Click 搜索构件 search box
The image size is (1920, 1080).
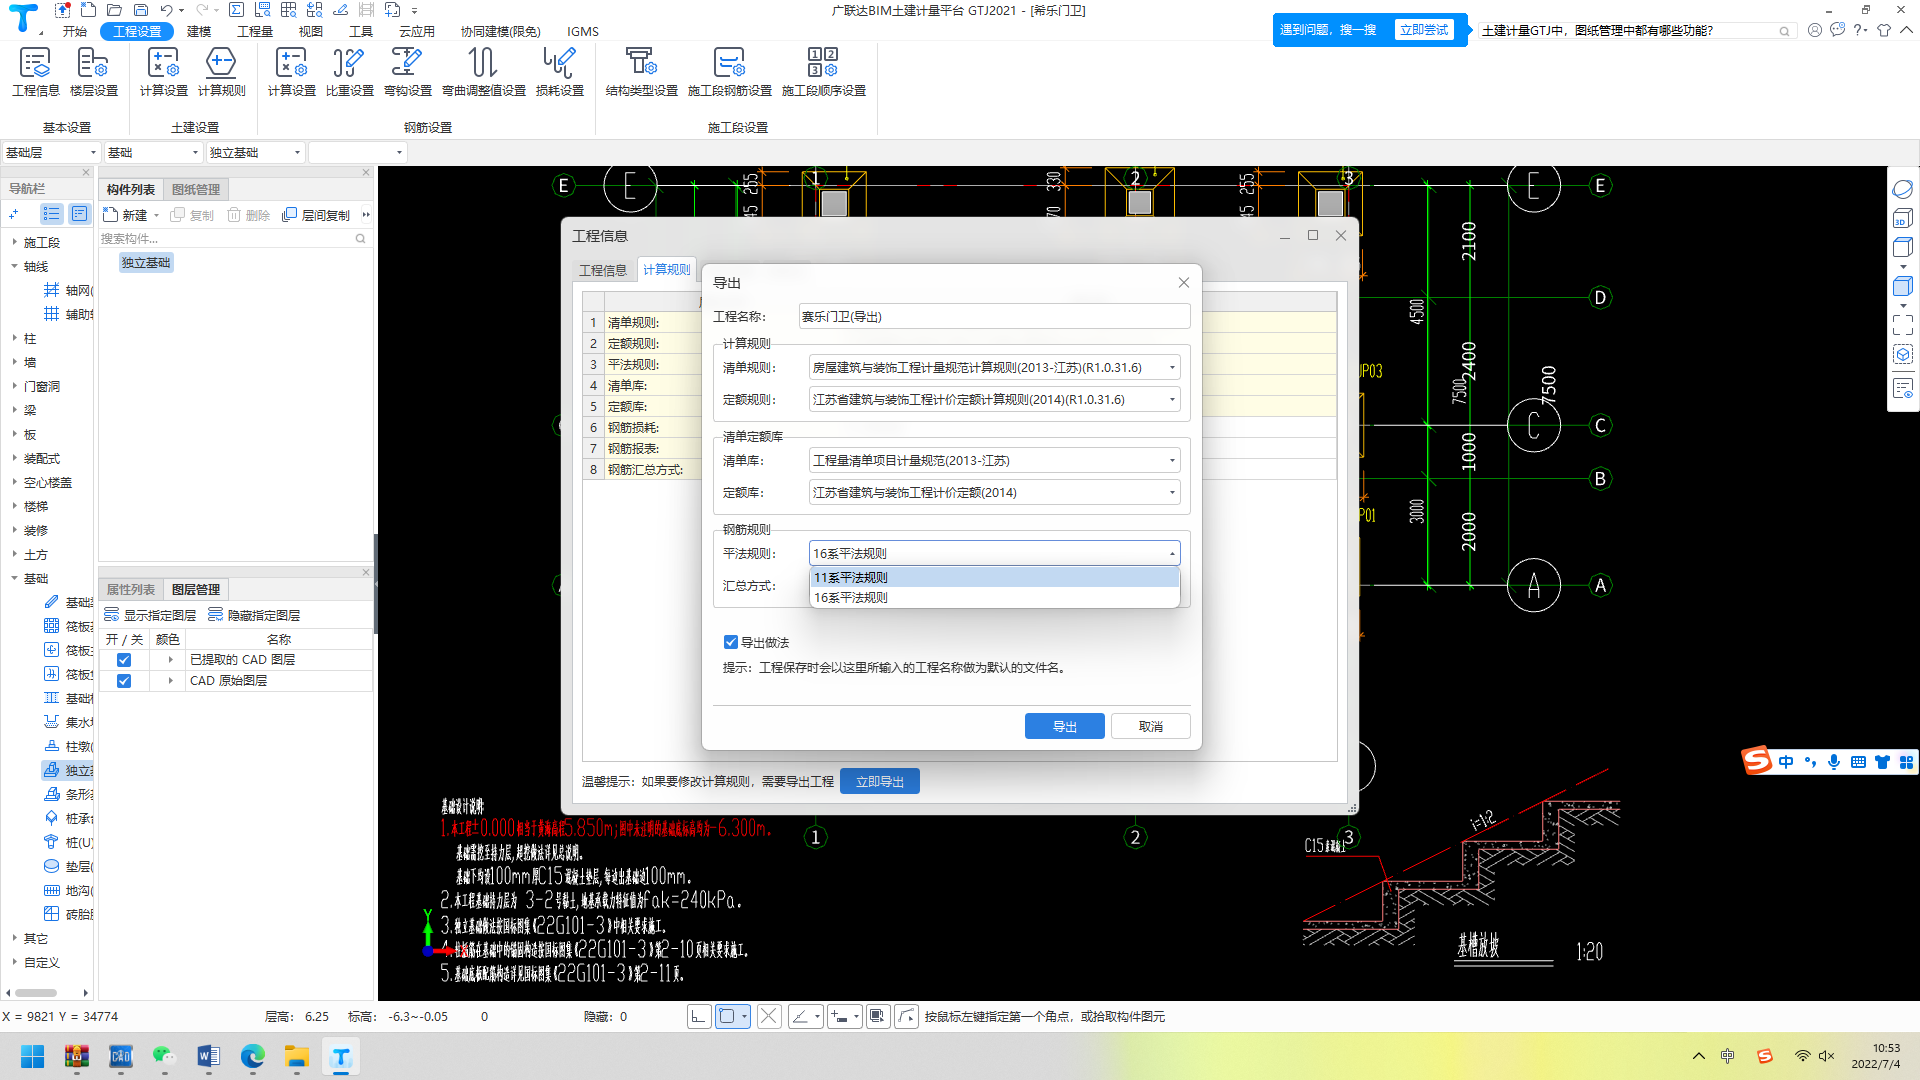(227, 238)
